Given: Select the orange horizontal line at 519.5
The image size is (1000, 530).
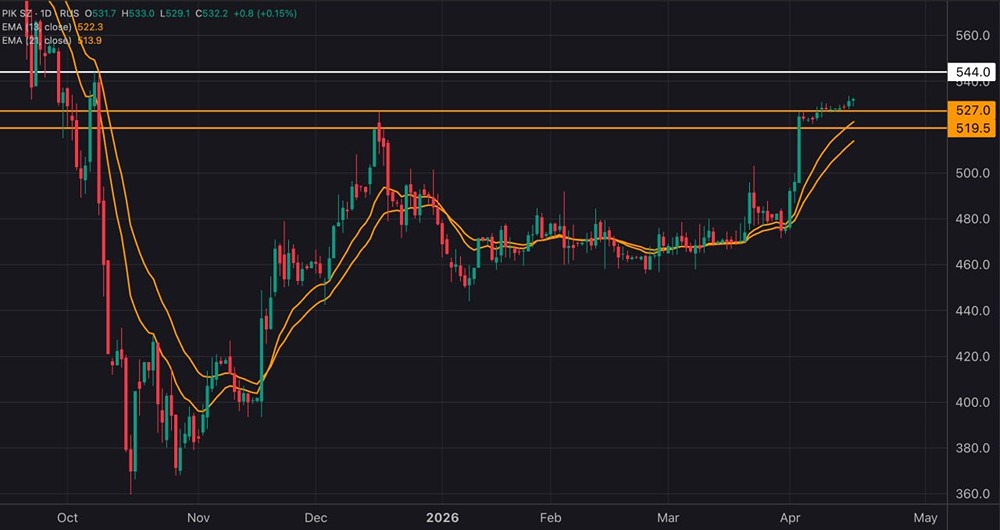Looking at the screenshot, I should (473, 128).
